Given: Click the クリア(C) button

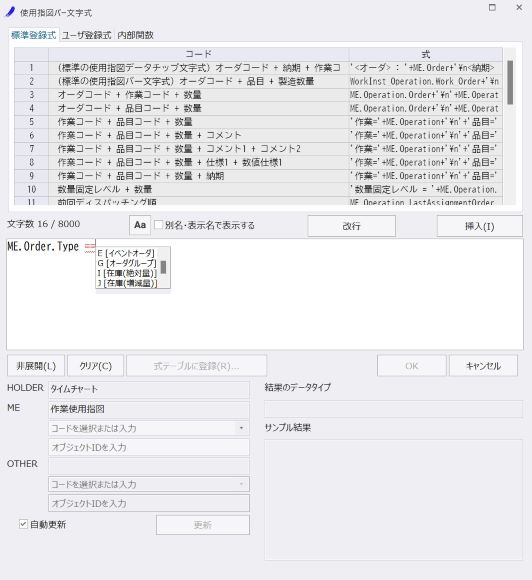Looking at the screenshot, I should [x=95, y=366].
